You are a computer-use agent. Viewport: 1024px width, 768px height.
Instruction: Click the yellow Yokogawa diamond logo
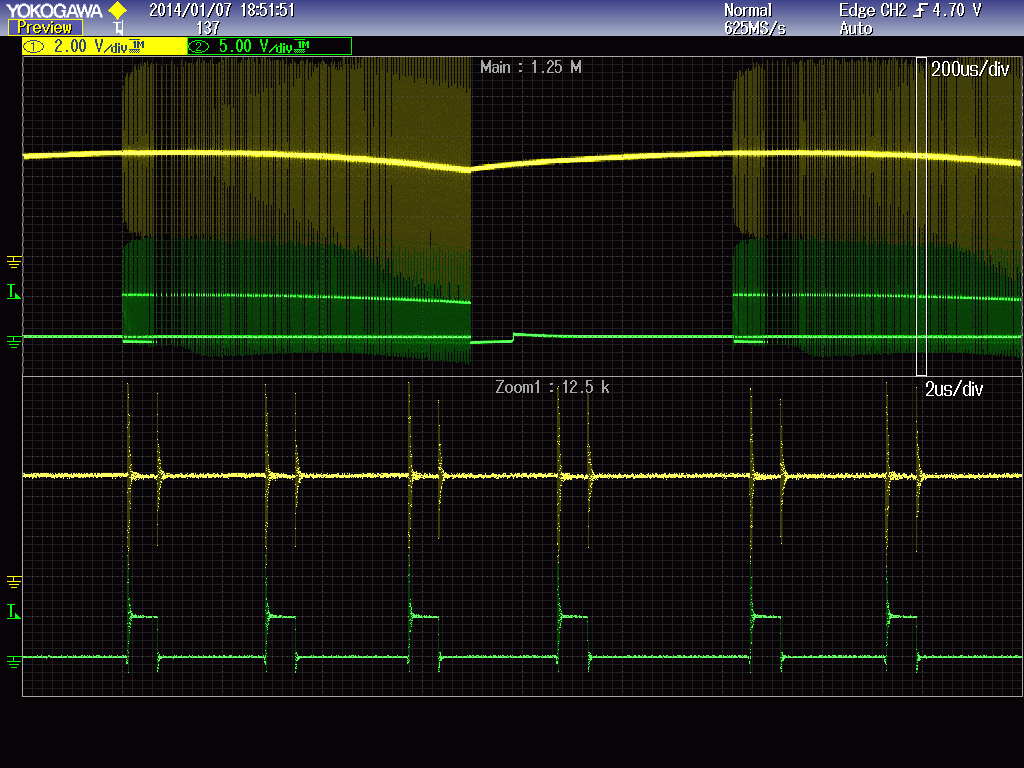tap(118, 10)
